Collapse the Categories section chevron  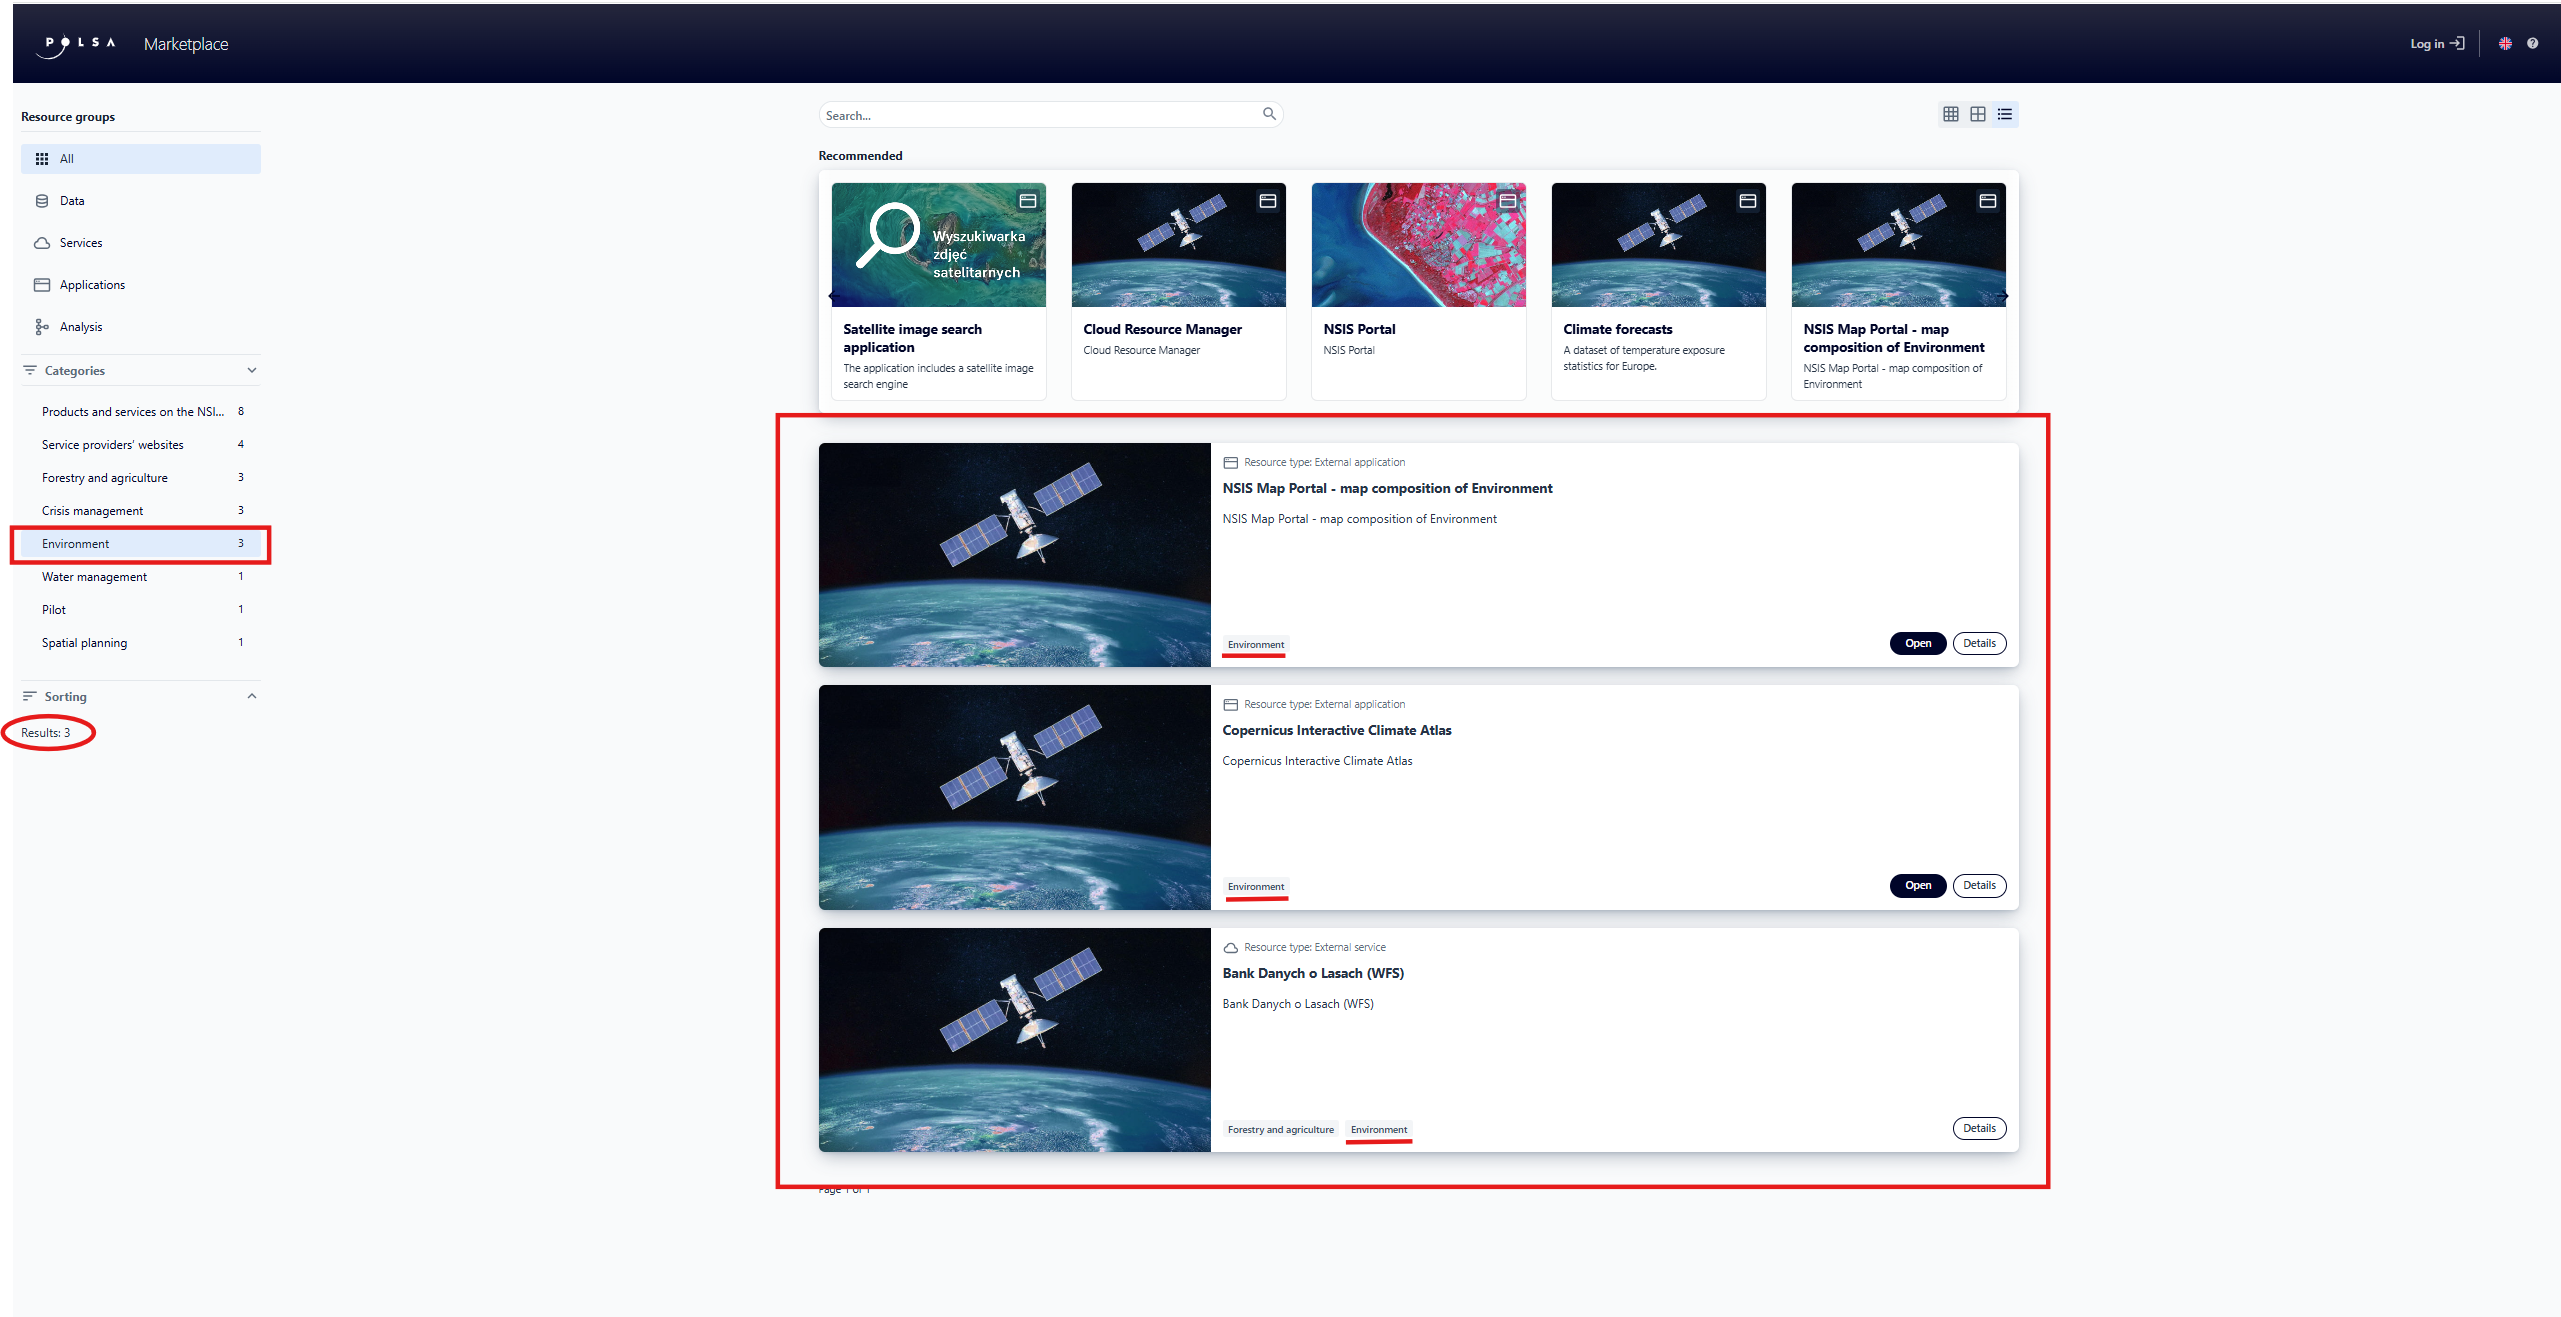252,370
